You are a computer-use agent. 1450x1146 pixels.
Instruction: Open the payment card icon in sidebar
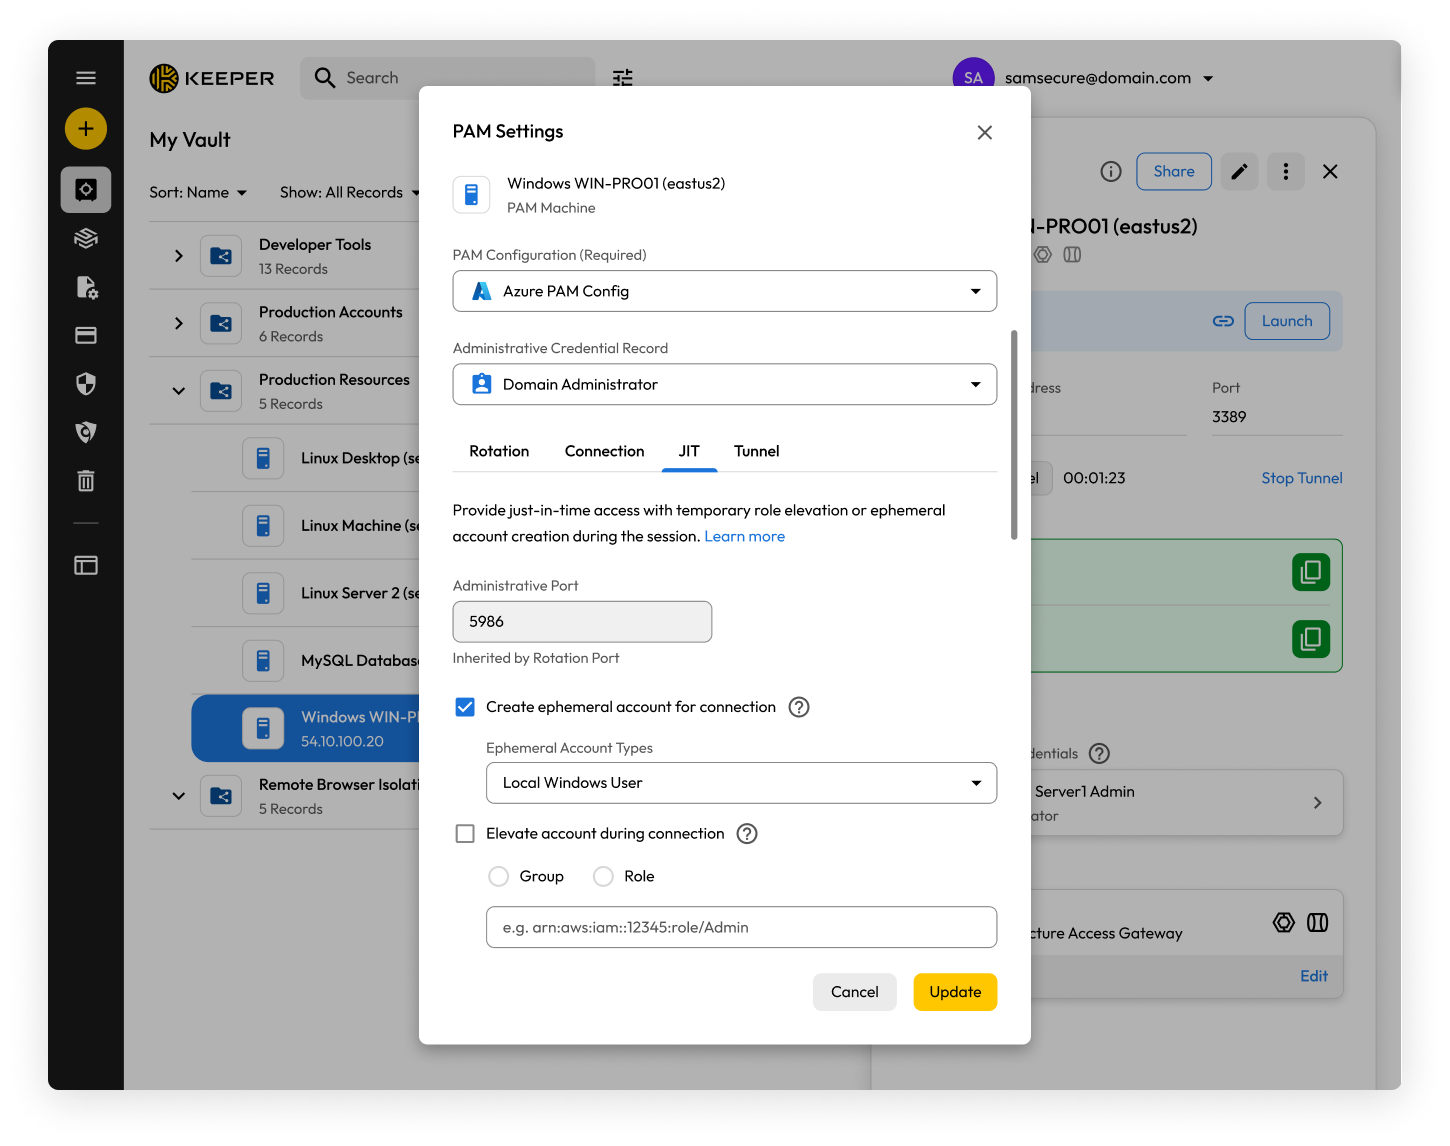click(x=86, y=336)
